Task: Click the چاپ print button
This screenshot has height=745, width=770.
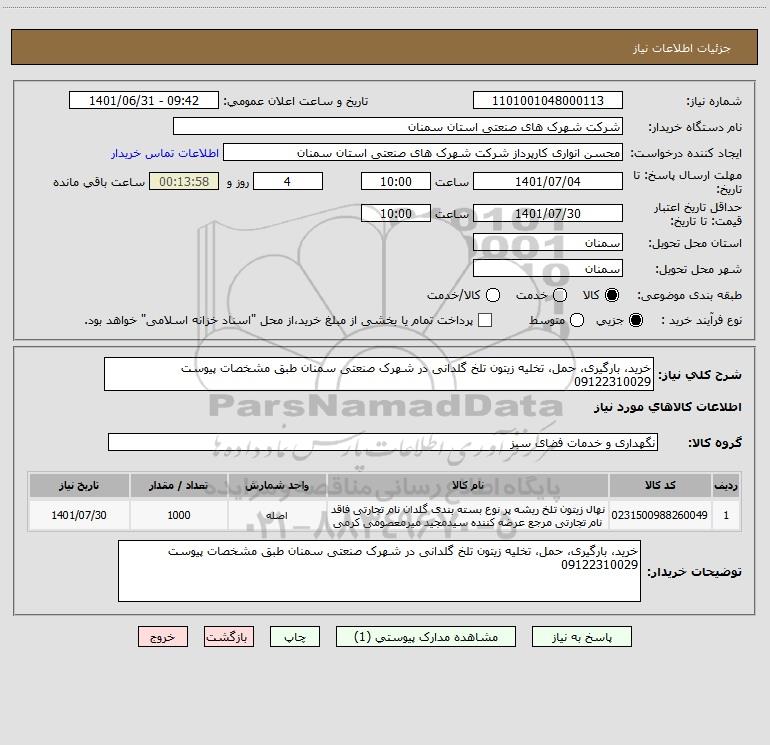Action: (x=295, y=637)
